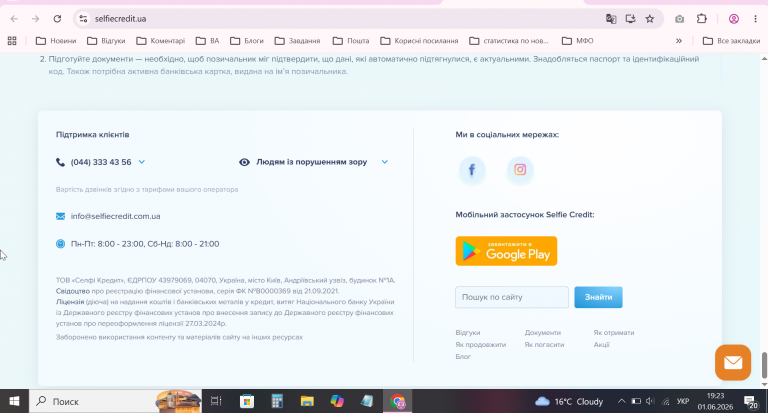Reload the page with the refresh icon
The height and width of the screenshot is (413, 768).
tap(57, 19)
